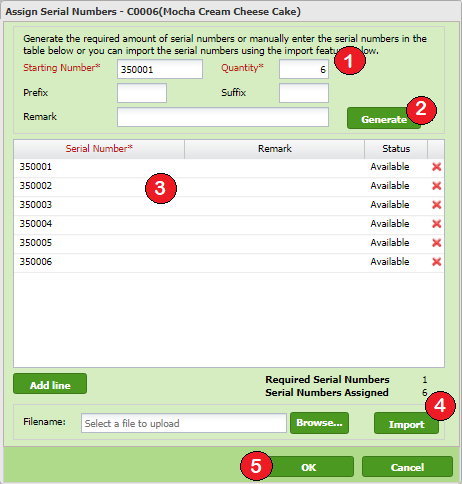
Task: Click into the Prefix field
Action: coord(142,93)
